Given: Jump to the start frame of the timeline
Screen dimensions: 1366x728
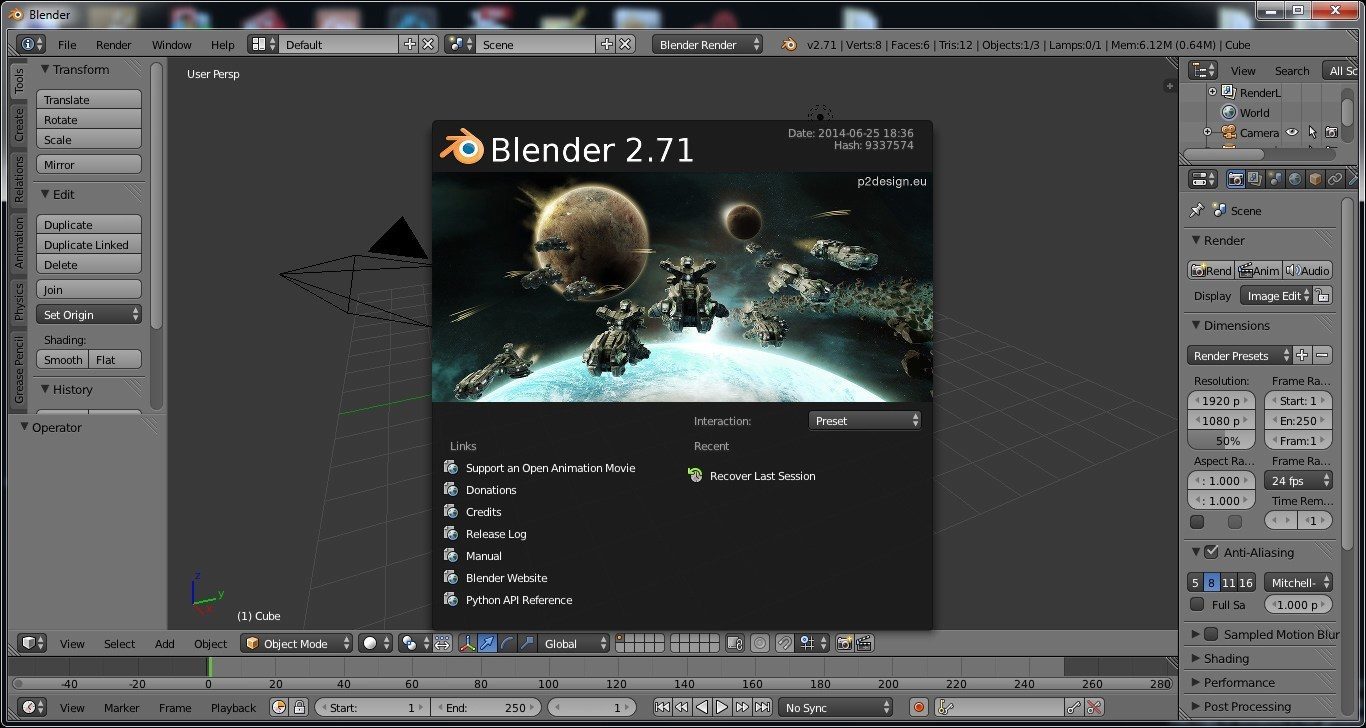Looking at the screenshot, I should coord(662,707).
